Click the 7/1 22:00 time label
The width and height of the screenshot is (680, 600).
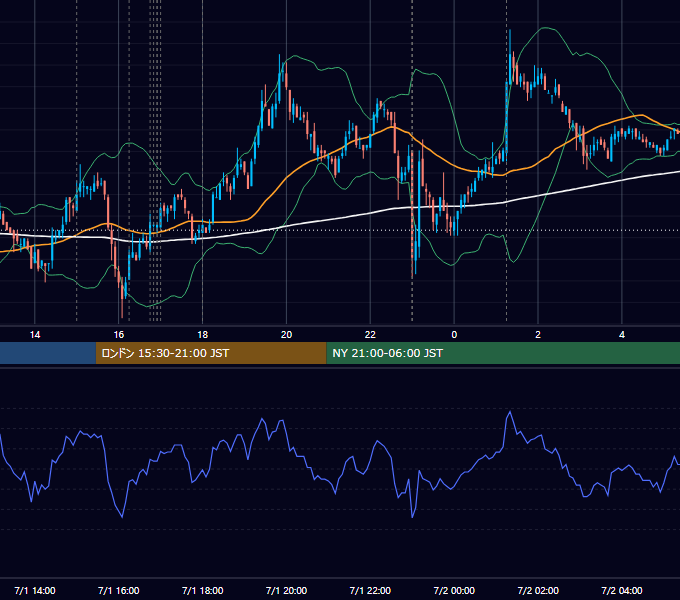click(x=370, y=590)
